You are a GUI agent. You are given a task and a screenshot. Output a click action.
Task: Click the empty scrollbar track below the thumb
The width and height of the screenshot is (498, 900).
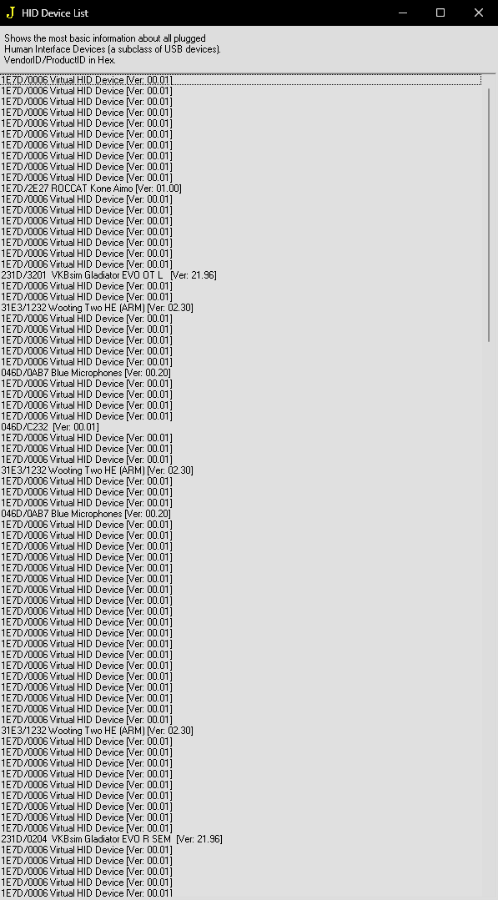click(x=489, y=620)
